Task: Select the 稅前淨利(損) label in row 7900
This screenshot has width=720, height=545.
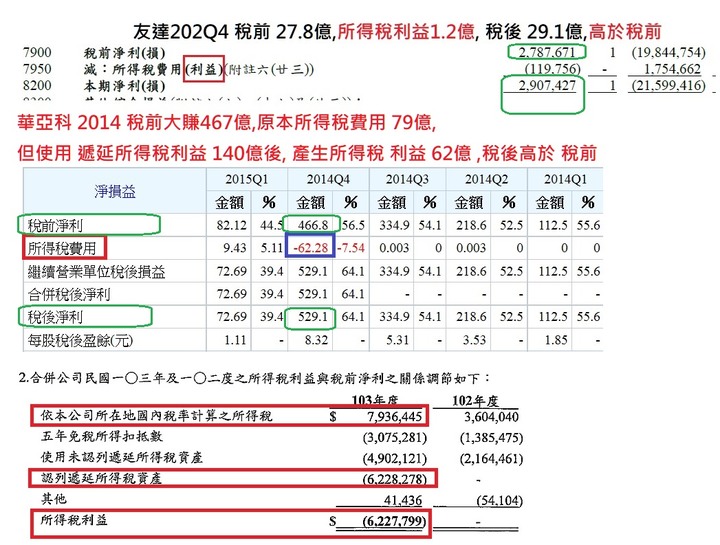Action: pos(124,53)
